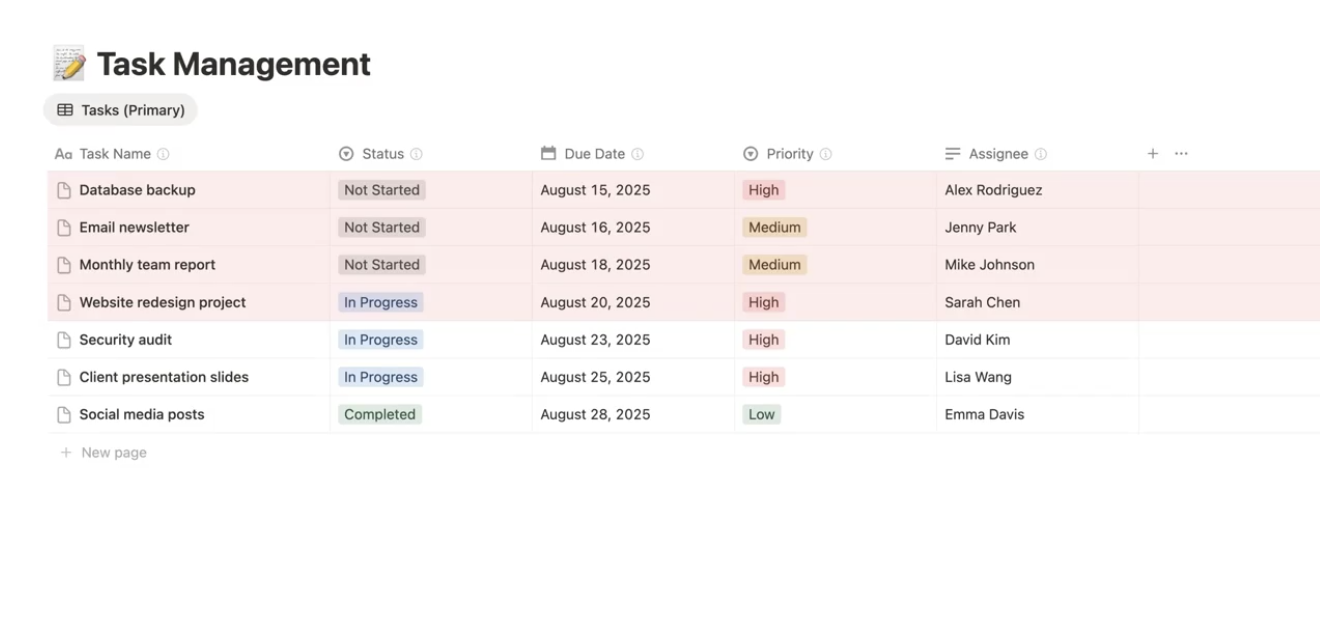Open the Priority column header menu
The image size is (1320, 620).
coord(789,154)
